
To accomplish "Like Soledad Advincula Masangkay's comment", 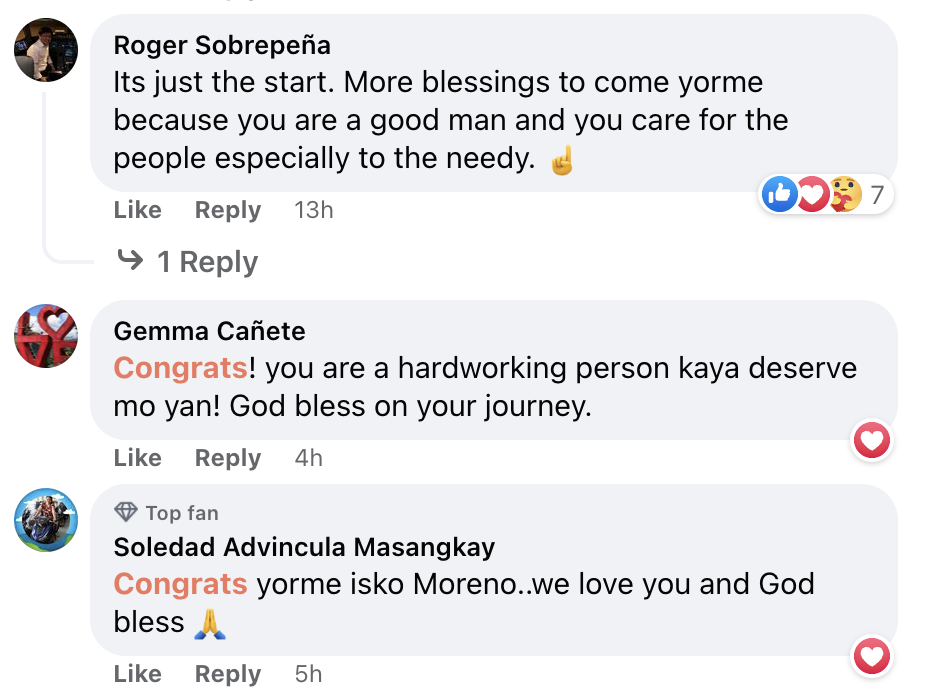I will [x=138, y=674].
